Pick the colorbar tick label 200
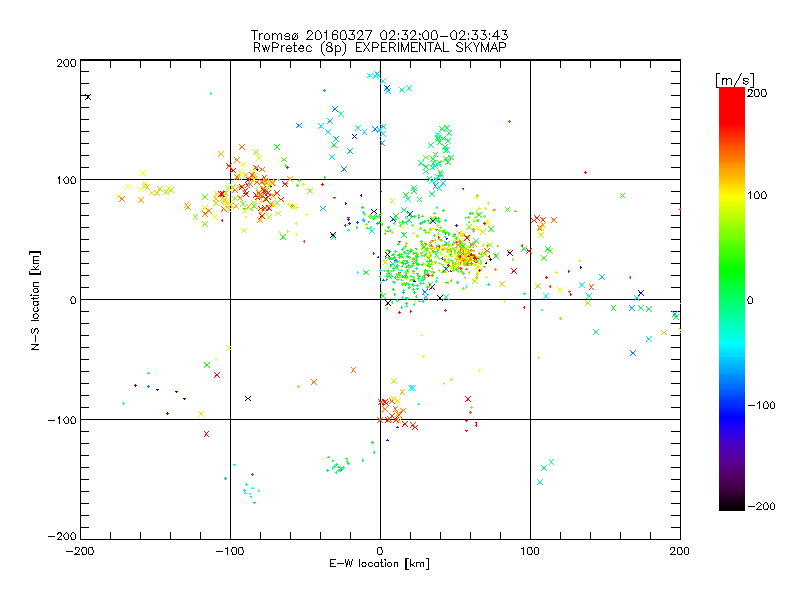The width and height of the screenshot is (800, 600). tap(757, 93)
